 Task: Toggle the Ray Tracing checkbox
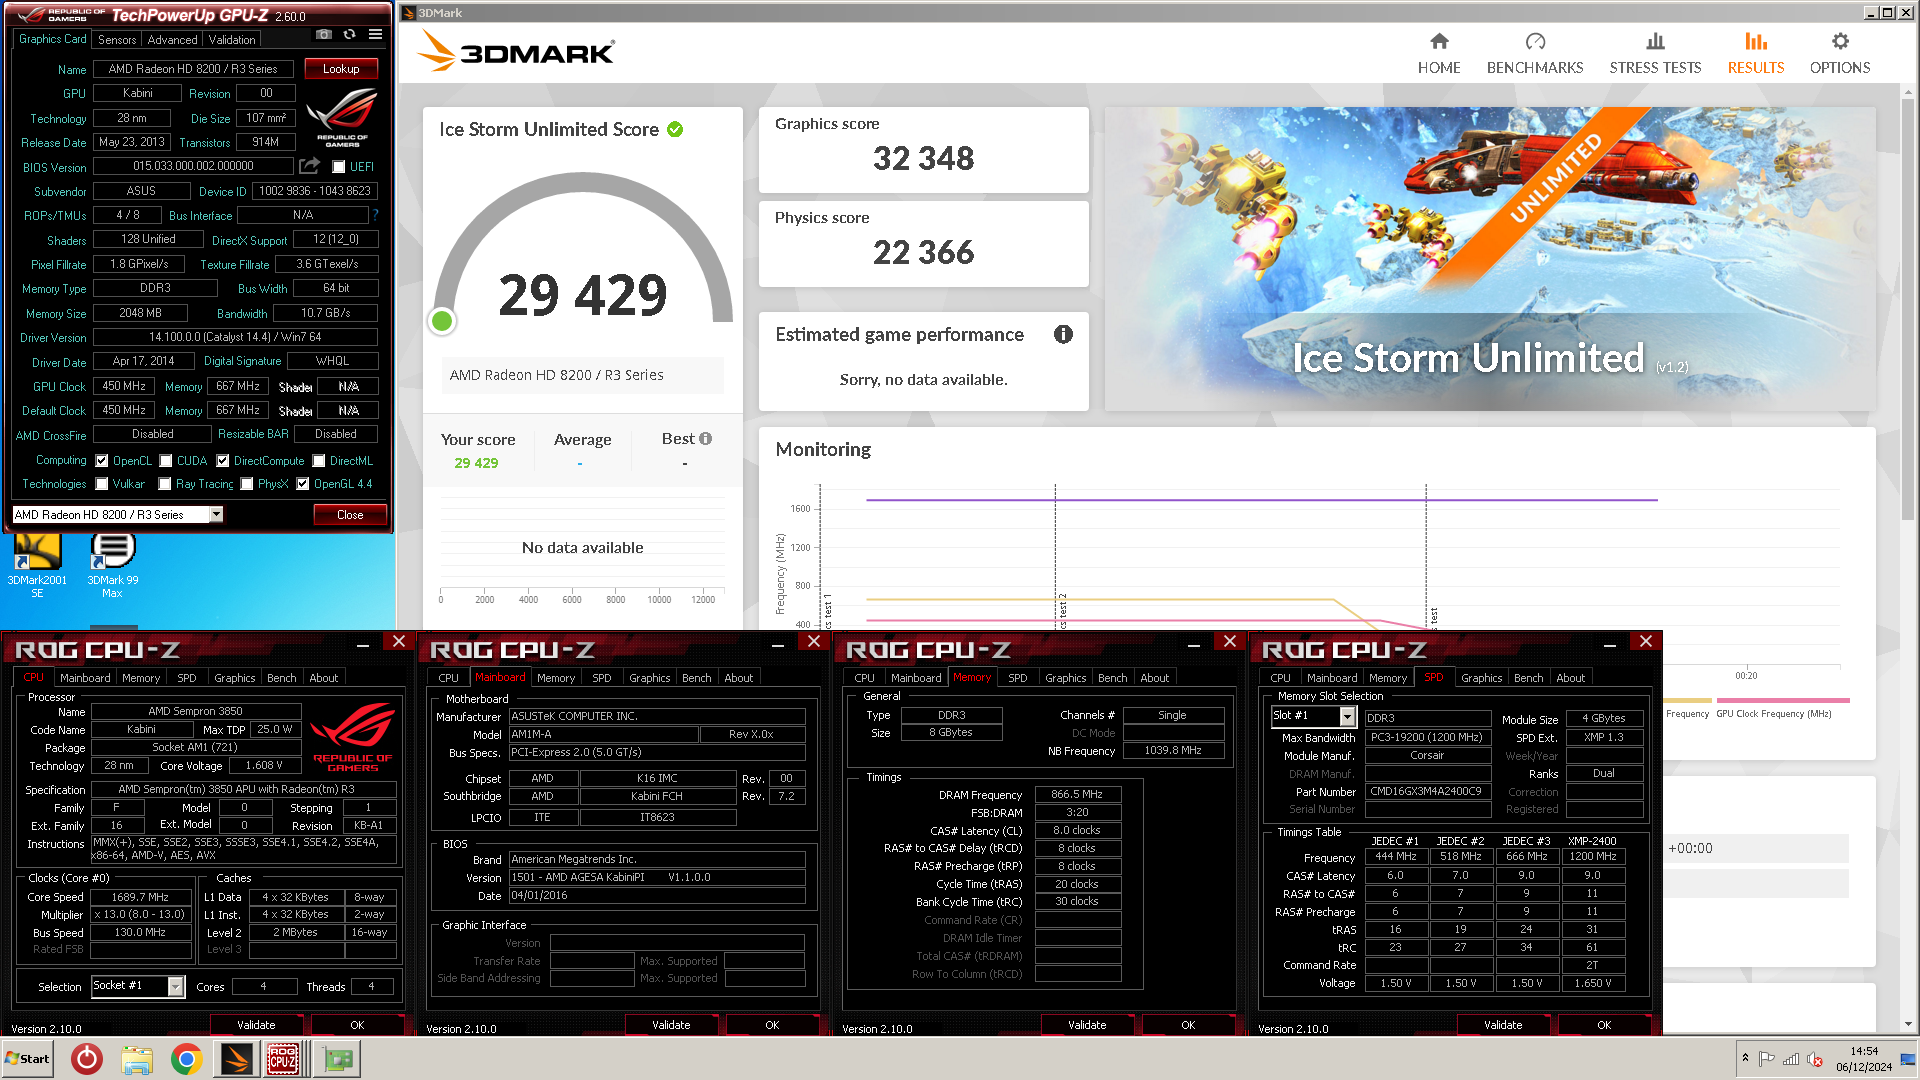(165, 484)
